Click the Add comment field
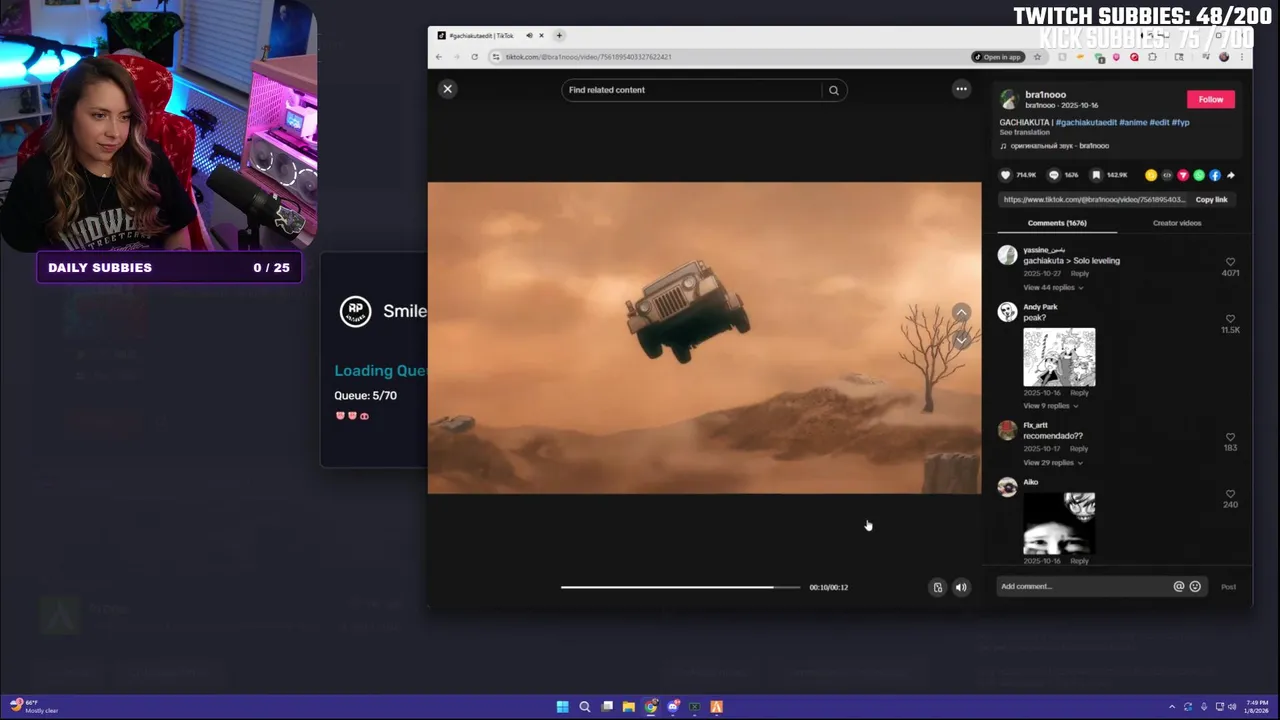This screenshot has height=720, width=1280. [1083, 587]
